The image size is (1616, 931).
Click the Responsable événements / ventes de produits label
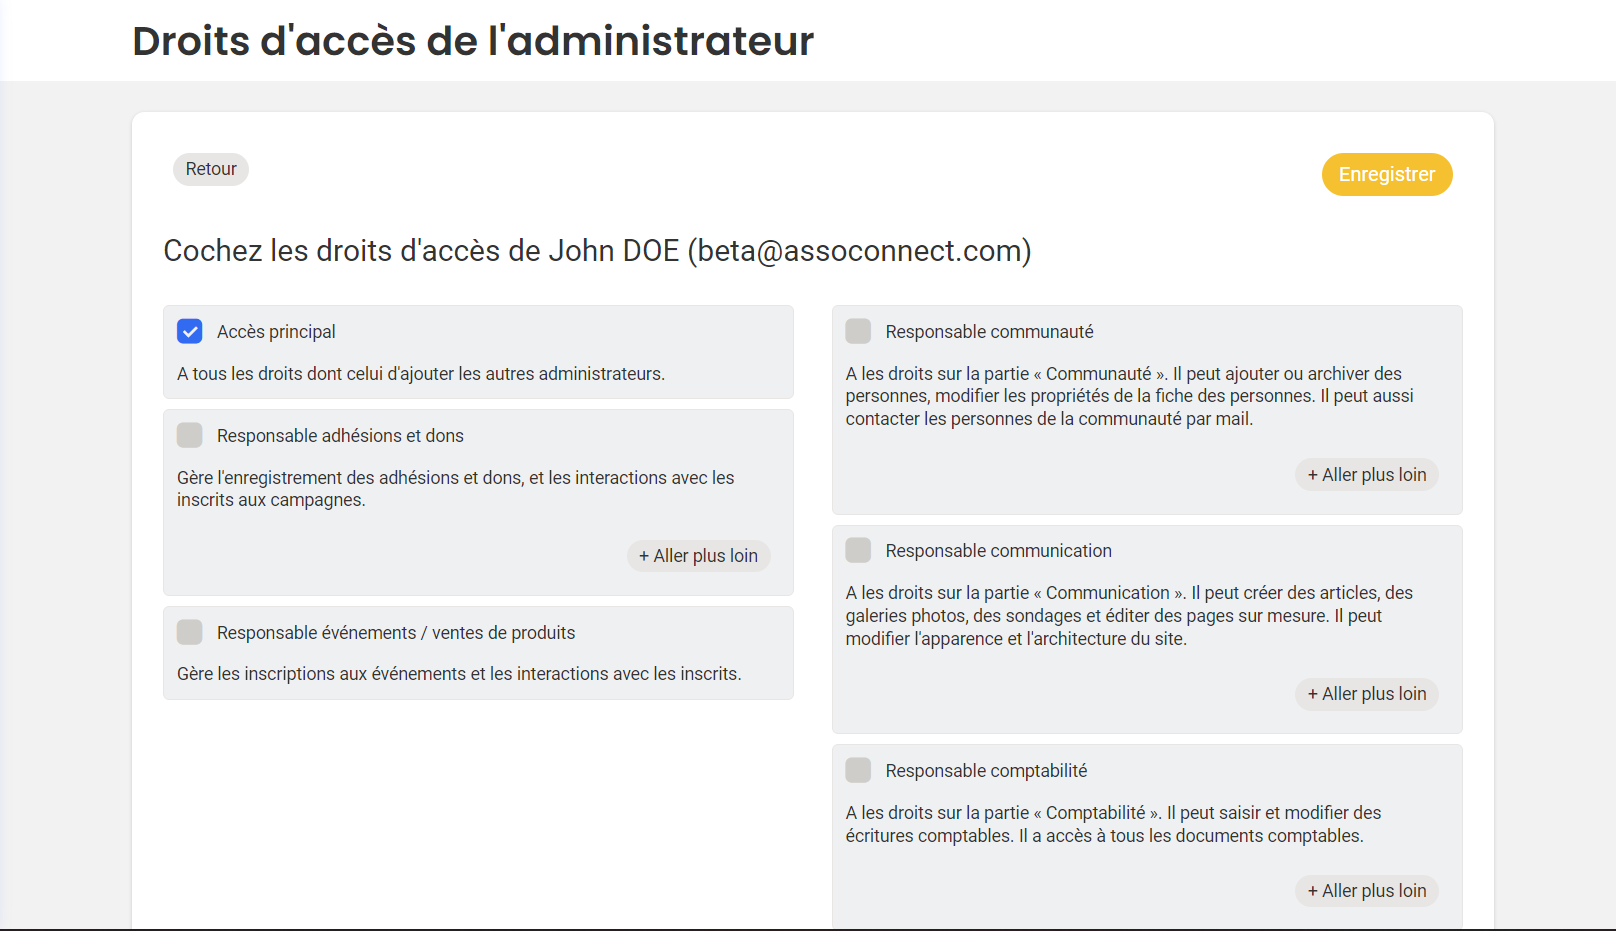click(396, 633)
